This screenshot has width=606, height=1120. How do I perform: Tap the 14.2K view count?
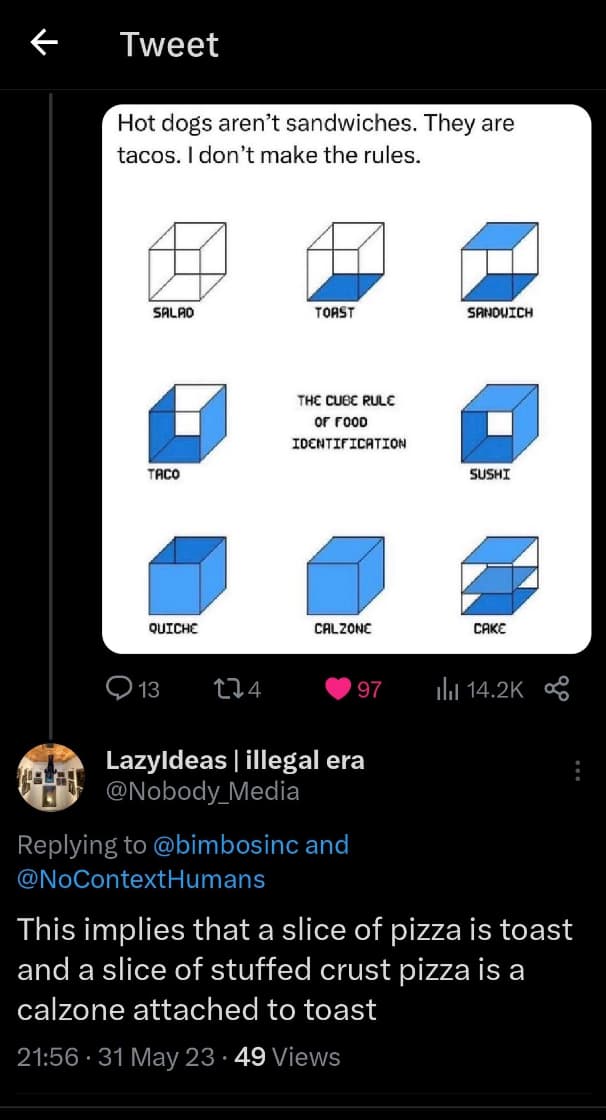click(x=493, y=689)
